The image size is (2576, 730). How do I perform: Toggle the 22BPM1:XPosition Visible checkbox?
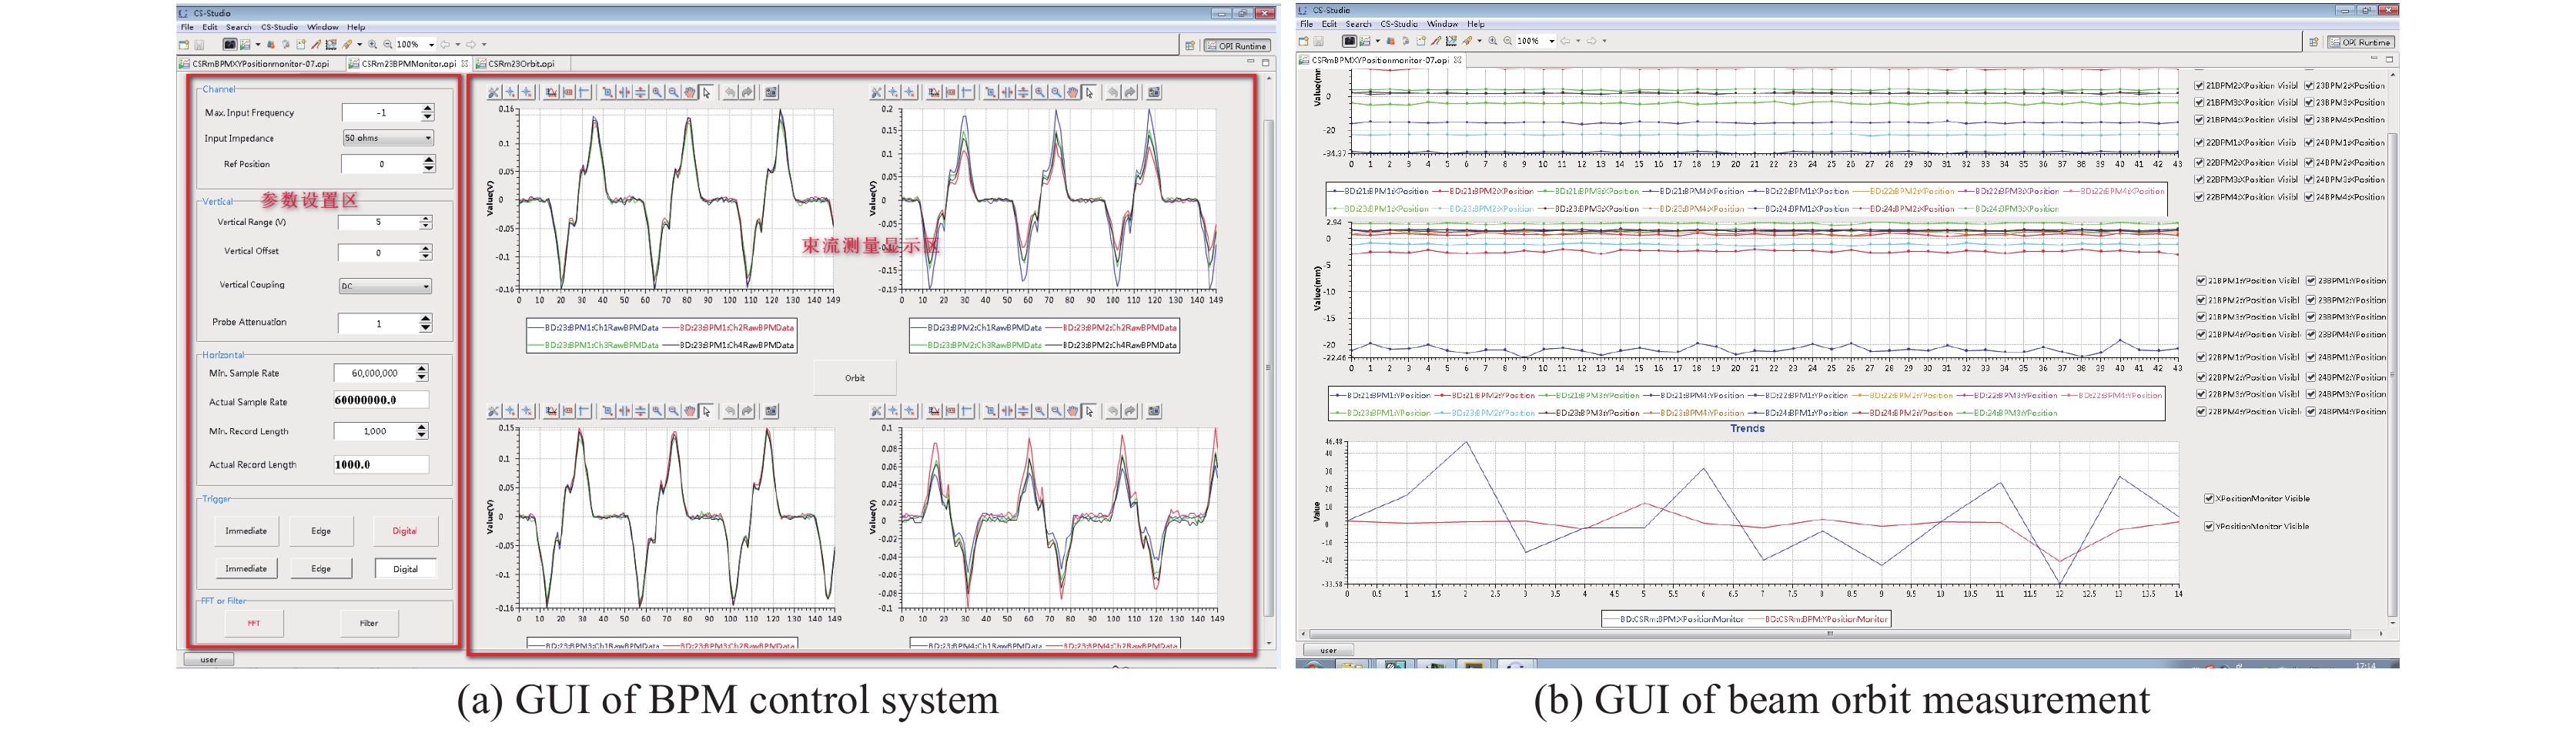click(x=2199, y=143)
